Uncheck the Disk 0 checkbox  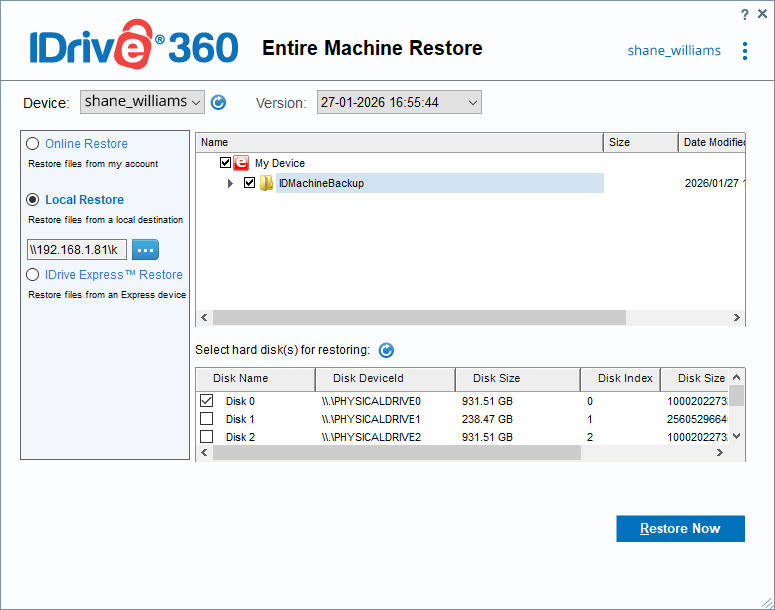[207, 401]
